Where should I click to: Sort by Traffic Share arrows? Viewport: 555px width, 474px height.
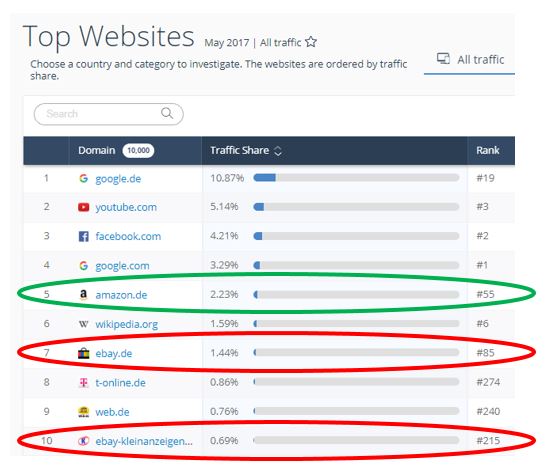pyautogui.click(x=278, y=151)
